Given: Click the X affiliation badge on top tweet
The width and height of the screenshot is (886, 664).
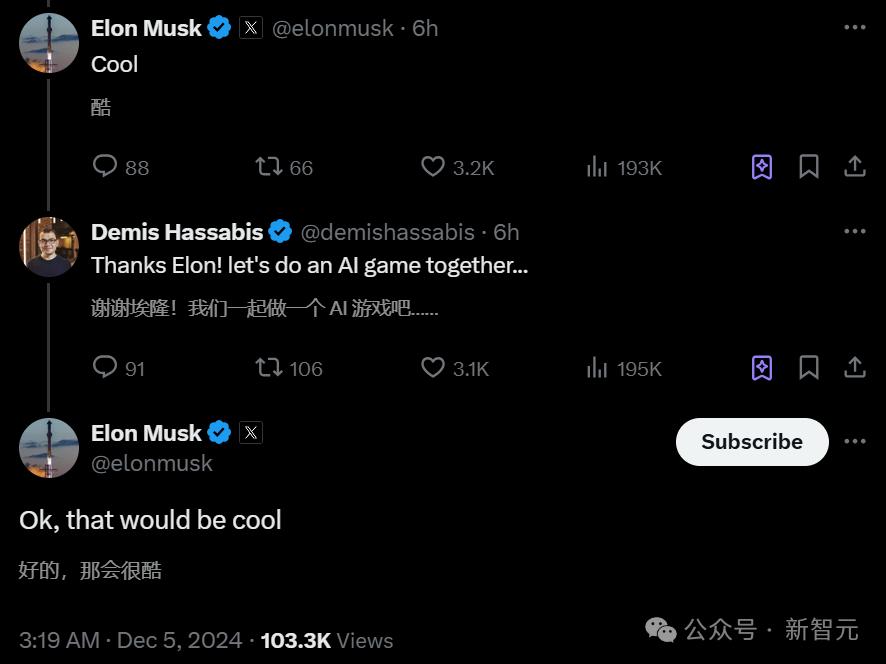Looking at the screenshot, I should [x=251, y=28].
